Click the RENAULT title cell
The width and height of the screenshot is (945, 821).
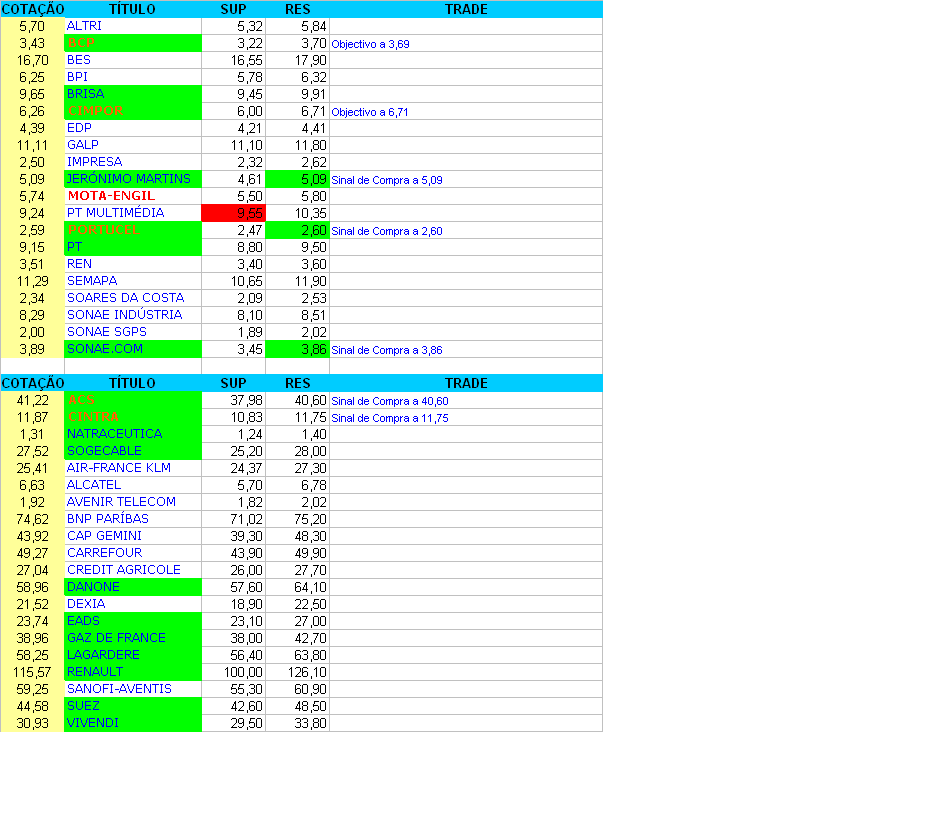pos(133,672)
